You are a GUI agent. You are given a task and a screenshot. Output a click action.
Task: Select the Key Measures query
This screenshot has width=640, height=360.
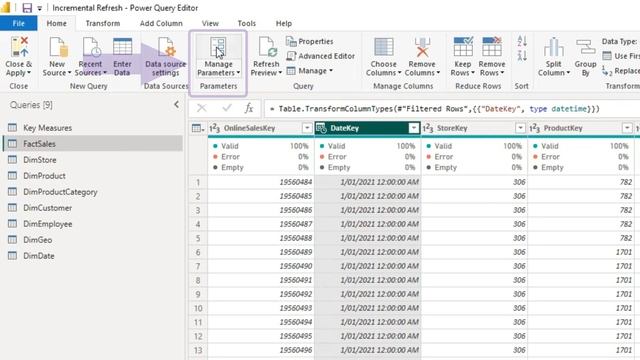click(x=92, y=128)
